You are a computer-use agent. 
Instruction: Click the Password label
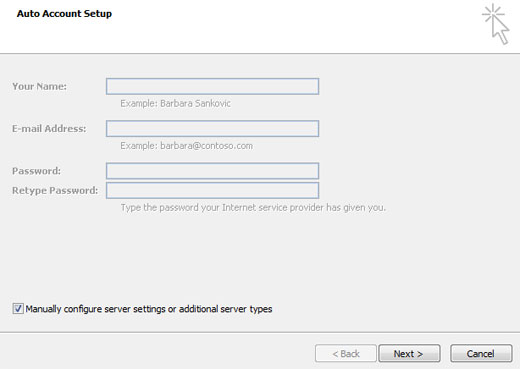point(36,171)
